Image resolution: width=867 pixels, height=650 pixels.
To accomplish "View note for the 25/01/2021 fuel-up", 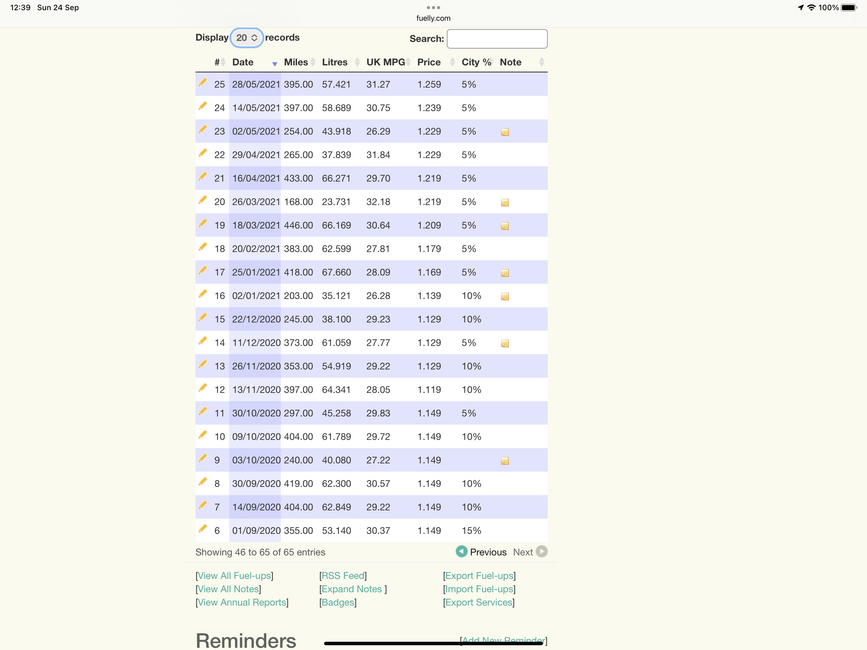I will (505, 273).
